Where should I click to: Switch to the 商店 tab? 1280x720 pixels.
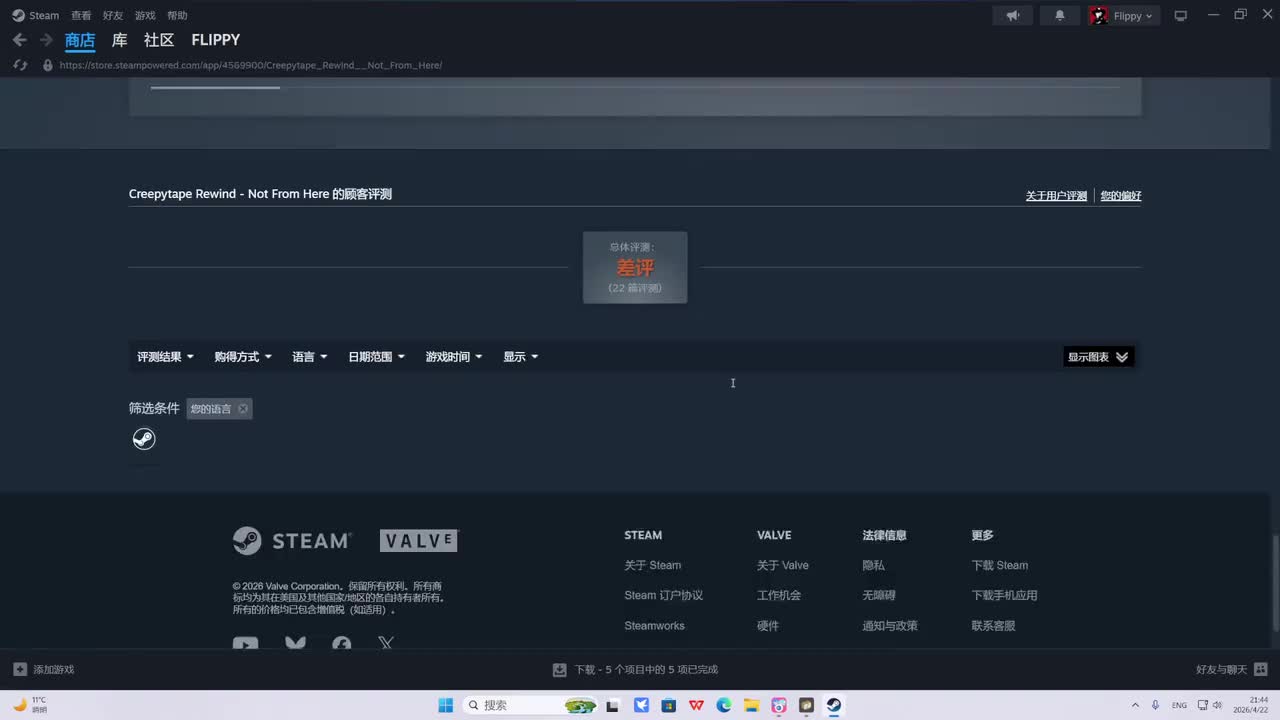80,40
